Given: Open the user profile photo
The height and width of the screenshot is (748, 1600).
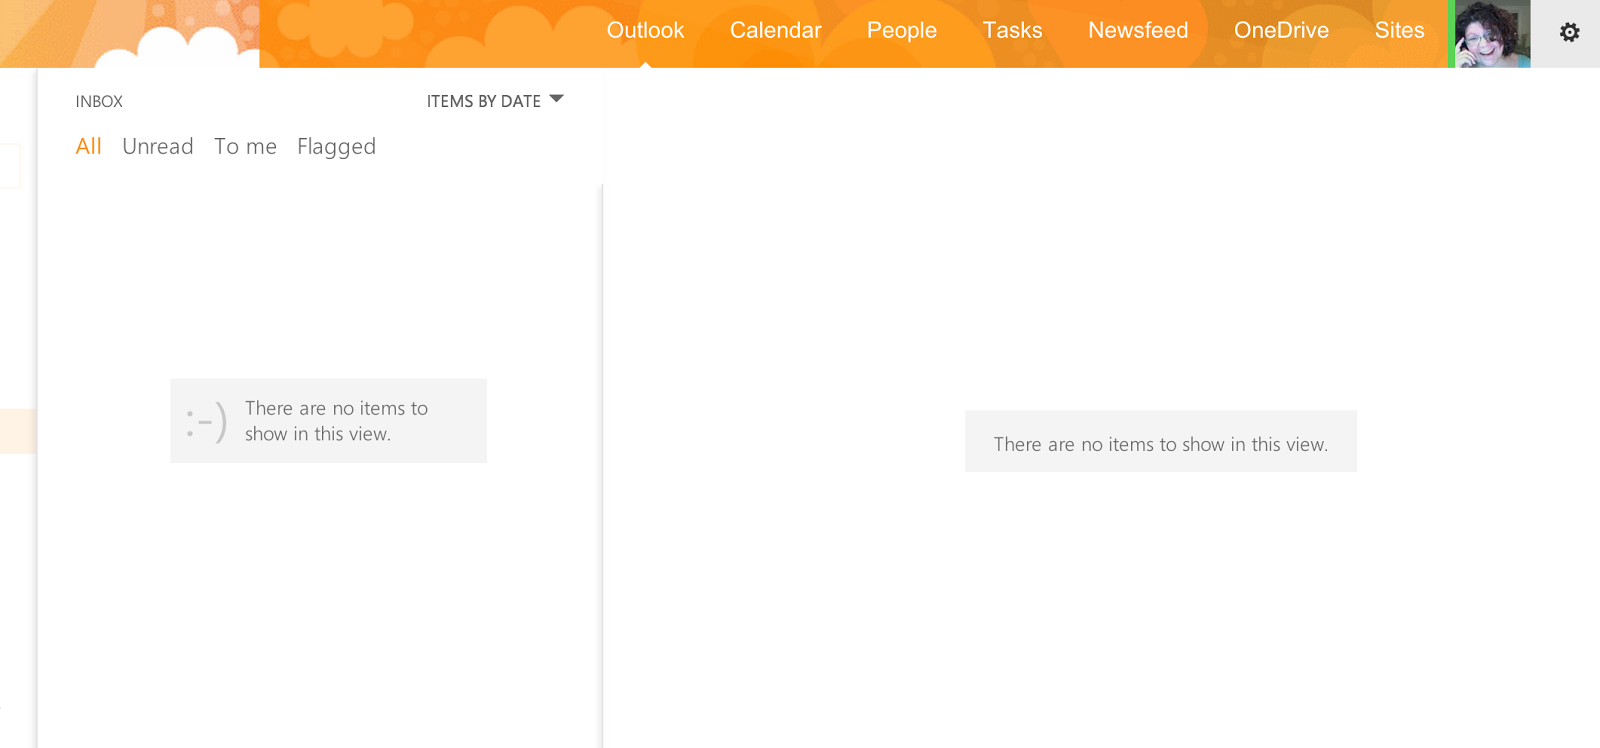Looking at the screenshot, I should [1492, 34].
